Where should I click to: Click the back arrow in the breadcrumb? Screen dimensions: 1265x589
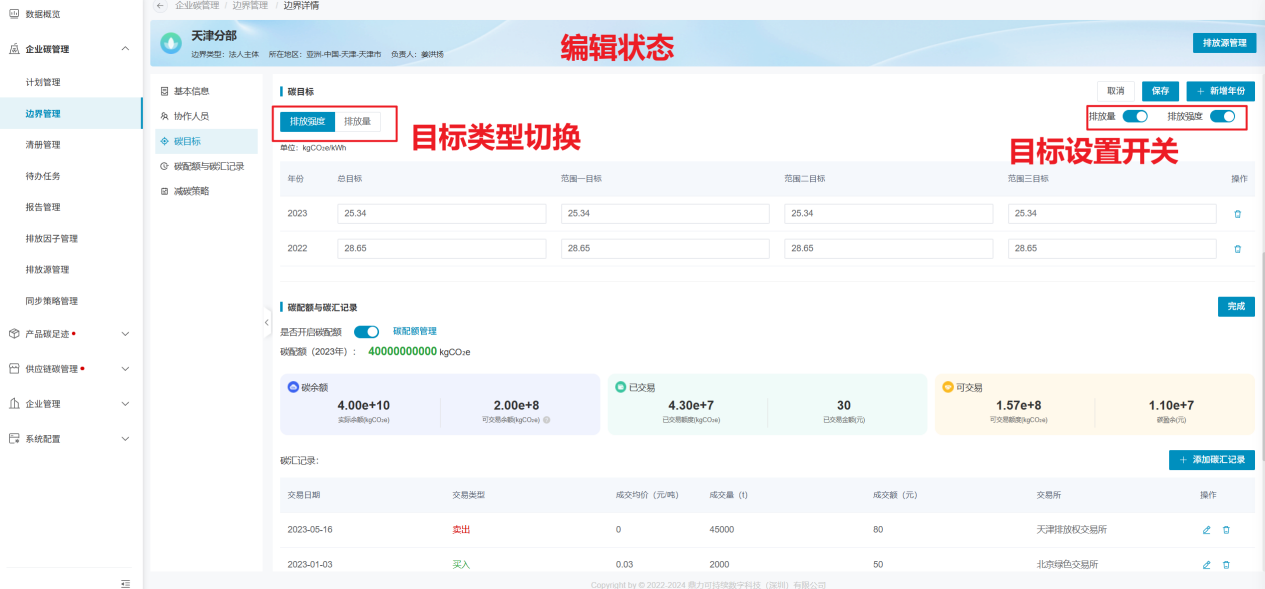pyautogui.click(x=160, y=6)
